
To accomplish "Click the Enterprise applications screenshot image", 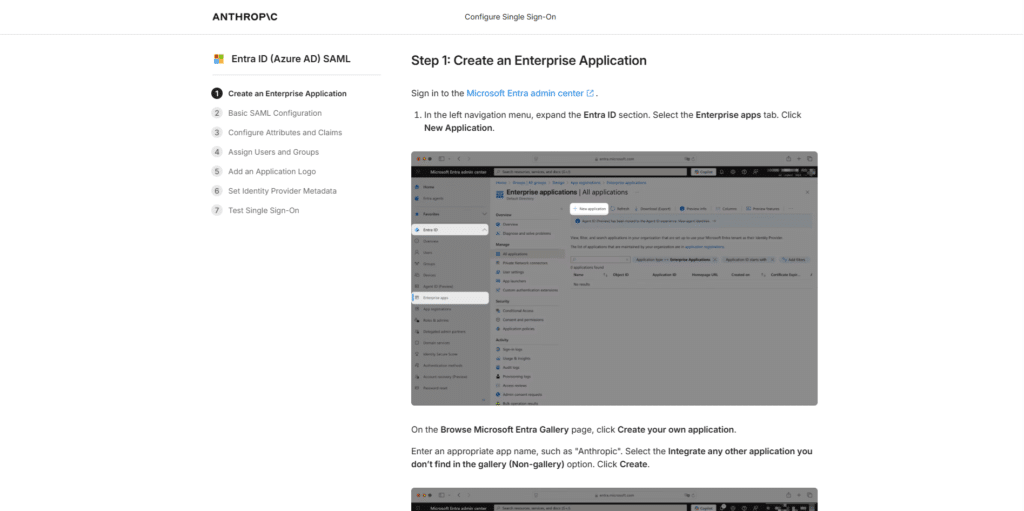I will coord(614,278).
